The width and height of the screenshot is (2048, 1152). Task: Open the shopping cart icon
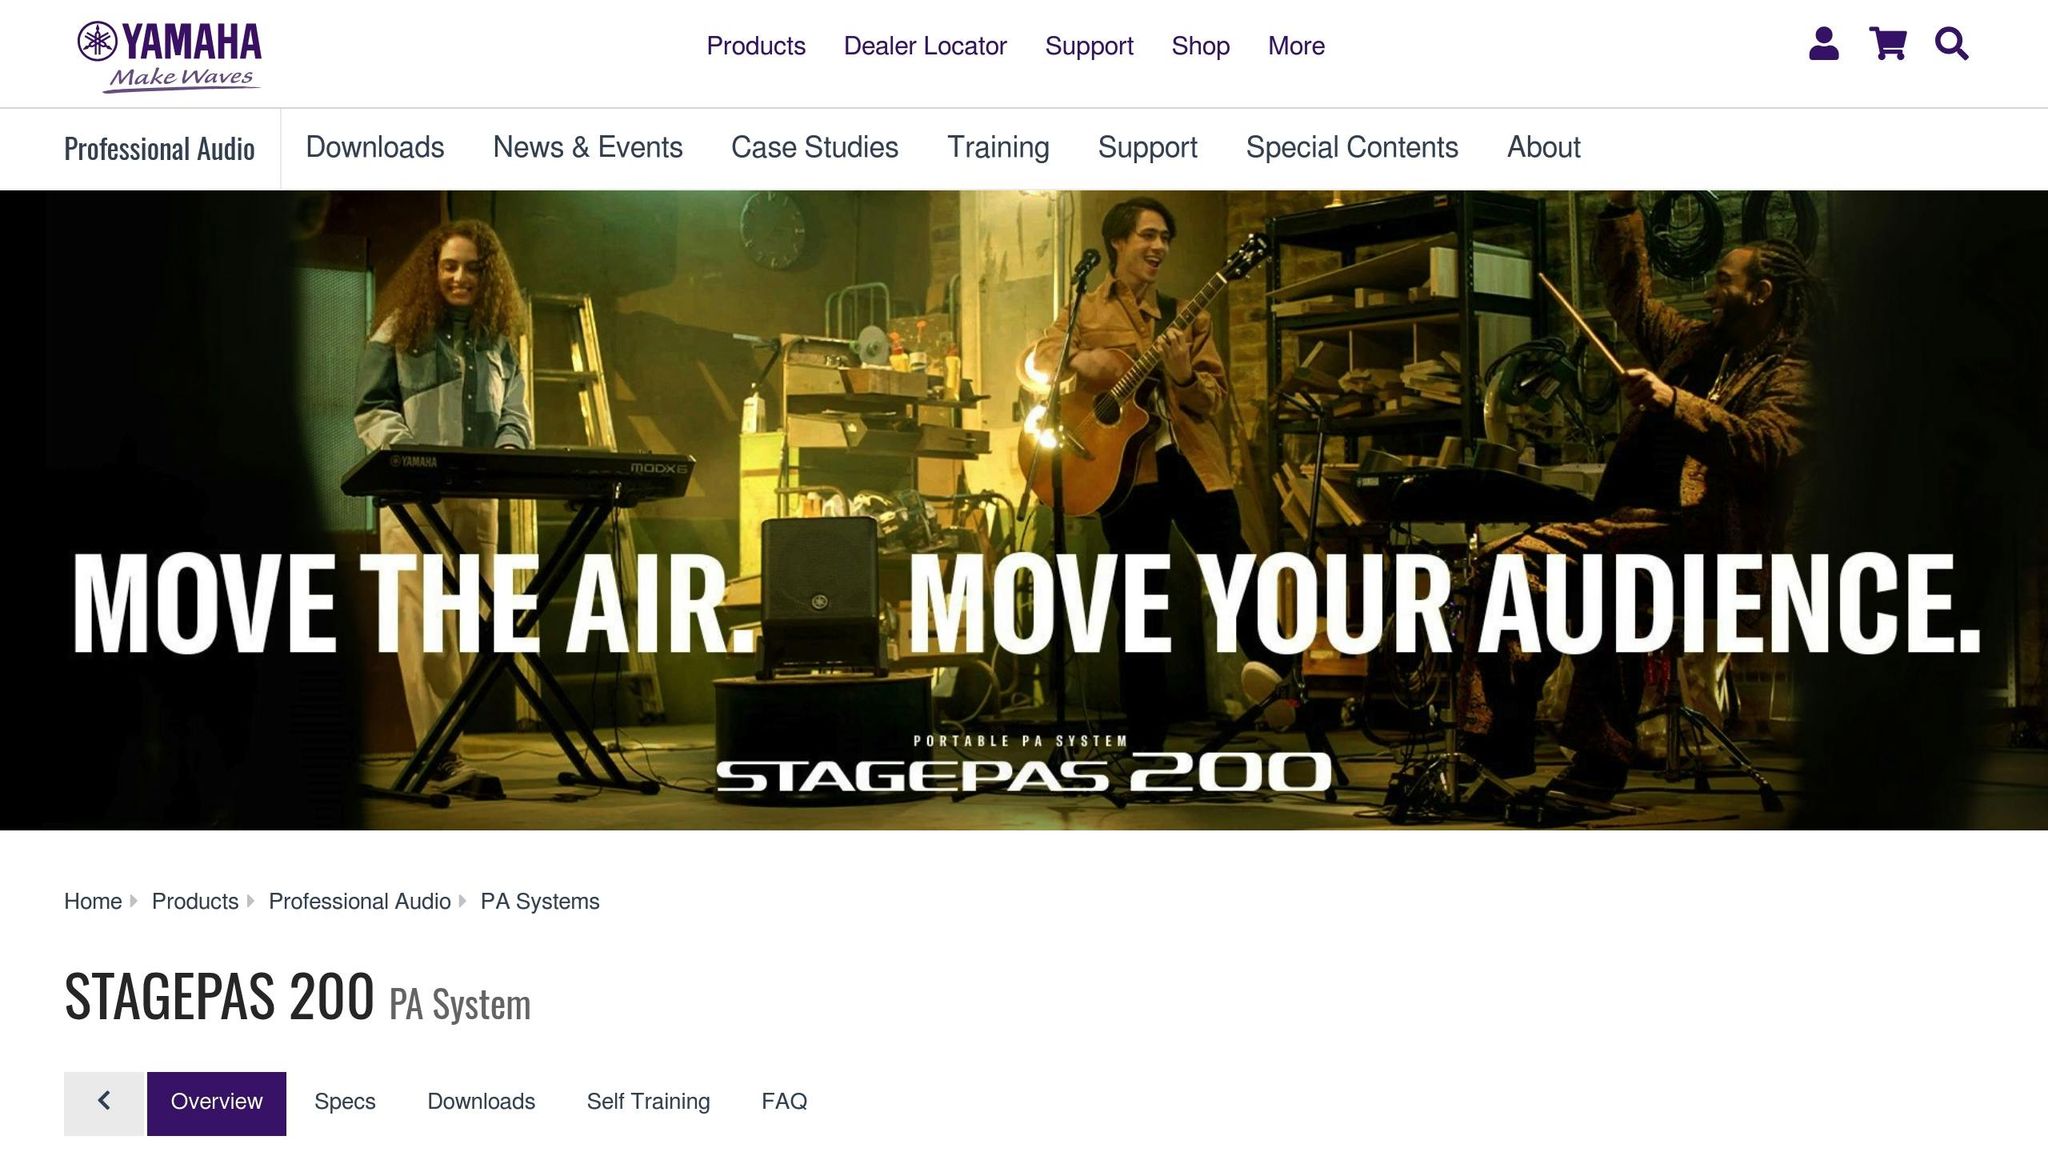pyautogui.click(x=1888, y=44)
